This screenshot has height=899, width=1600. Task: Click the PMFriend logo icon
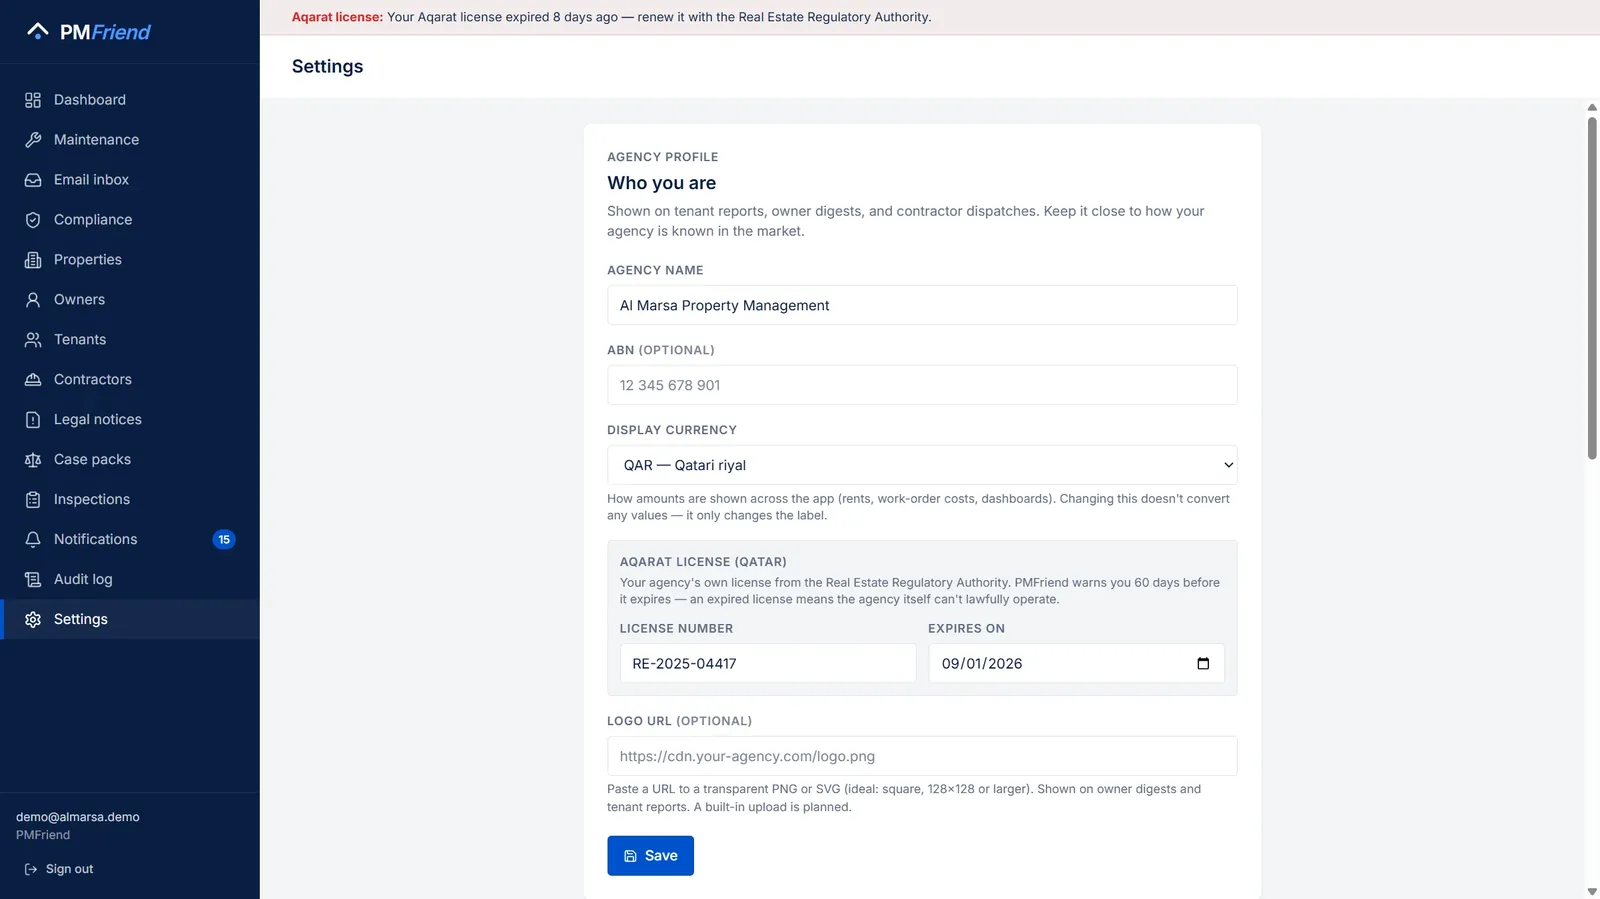(38, 31)
